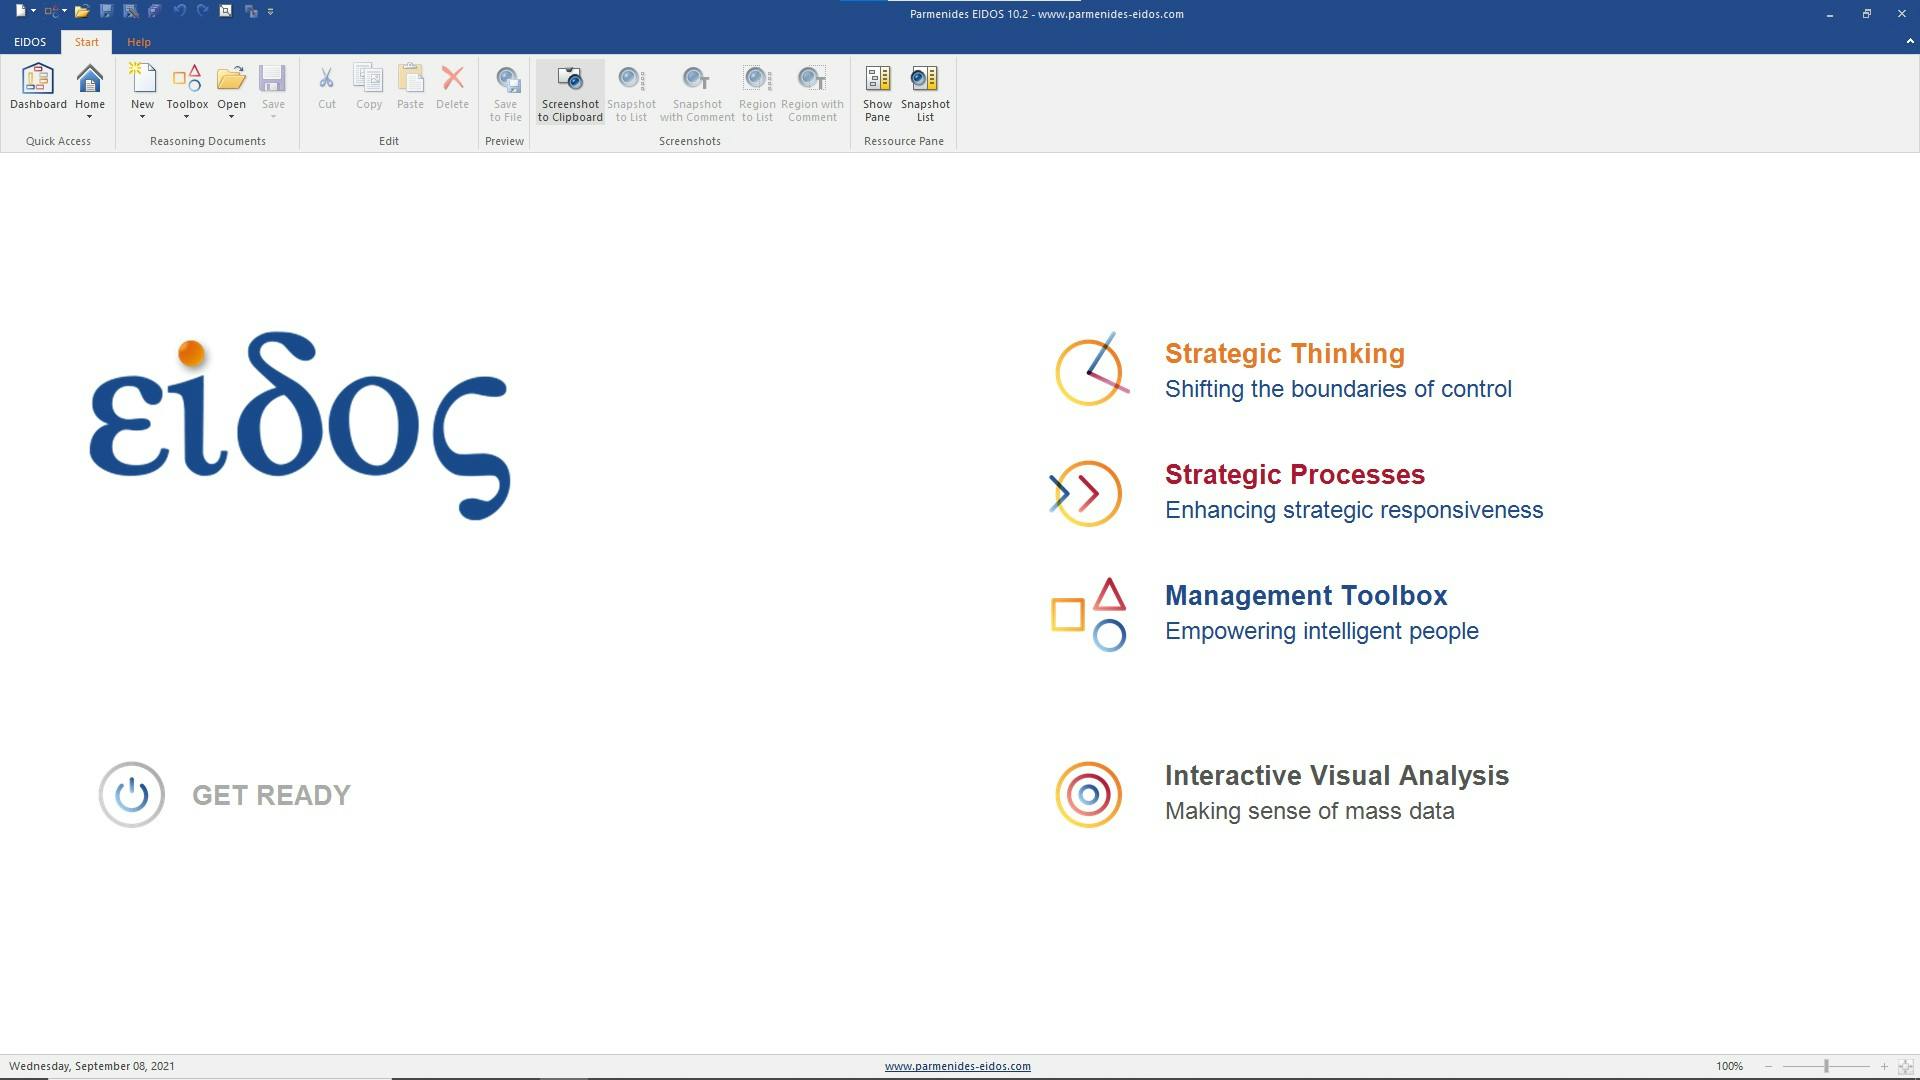Open a file via the folder icon
The width and height of the screenshot is (1920, 1080).
click(83, 12)
